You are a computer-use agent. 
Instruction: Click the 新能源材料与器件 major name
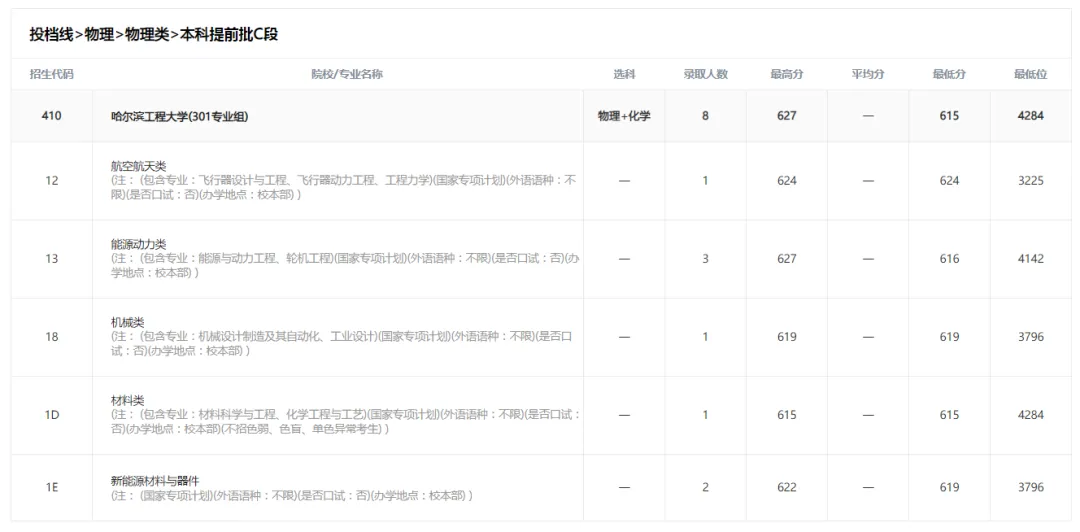click(155, 480)
